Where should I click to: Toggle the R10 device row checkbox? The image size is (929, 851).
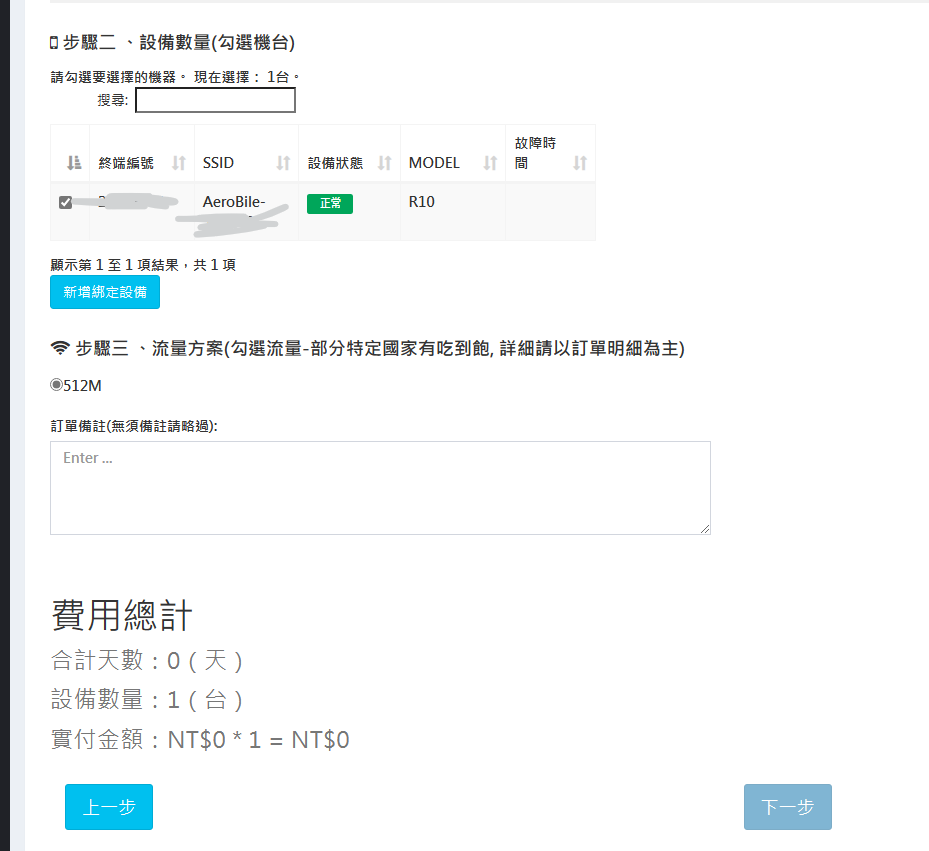(66, 203)
